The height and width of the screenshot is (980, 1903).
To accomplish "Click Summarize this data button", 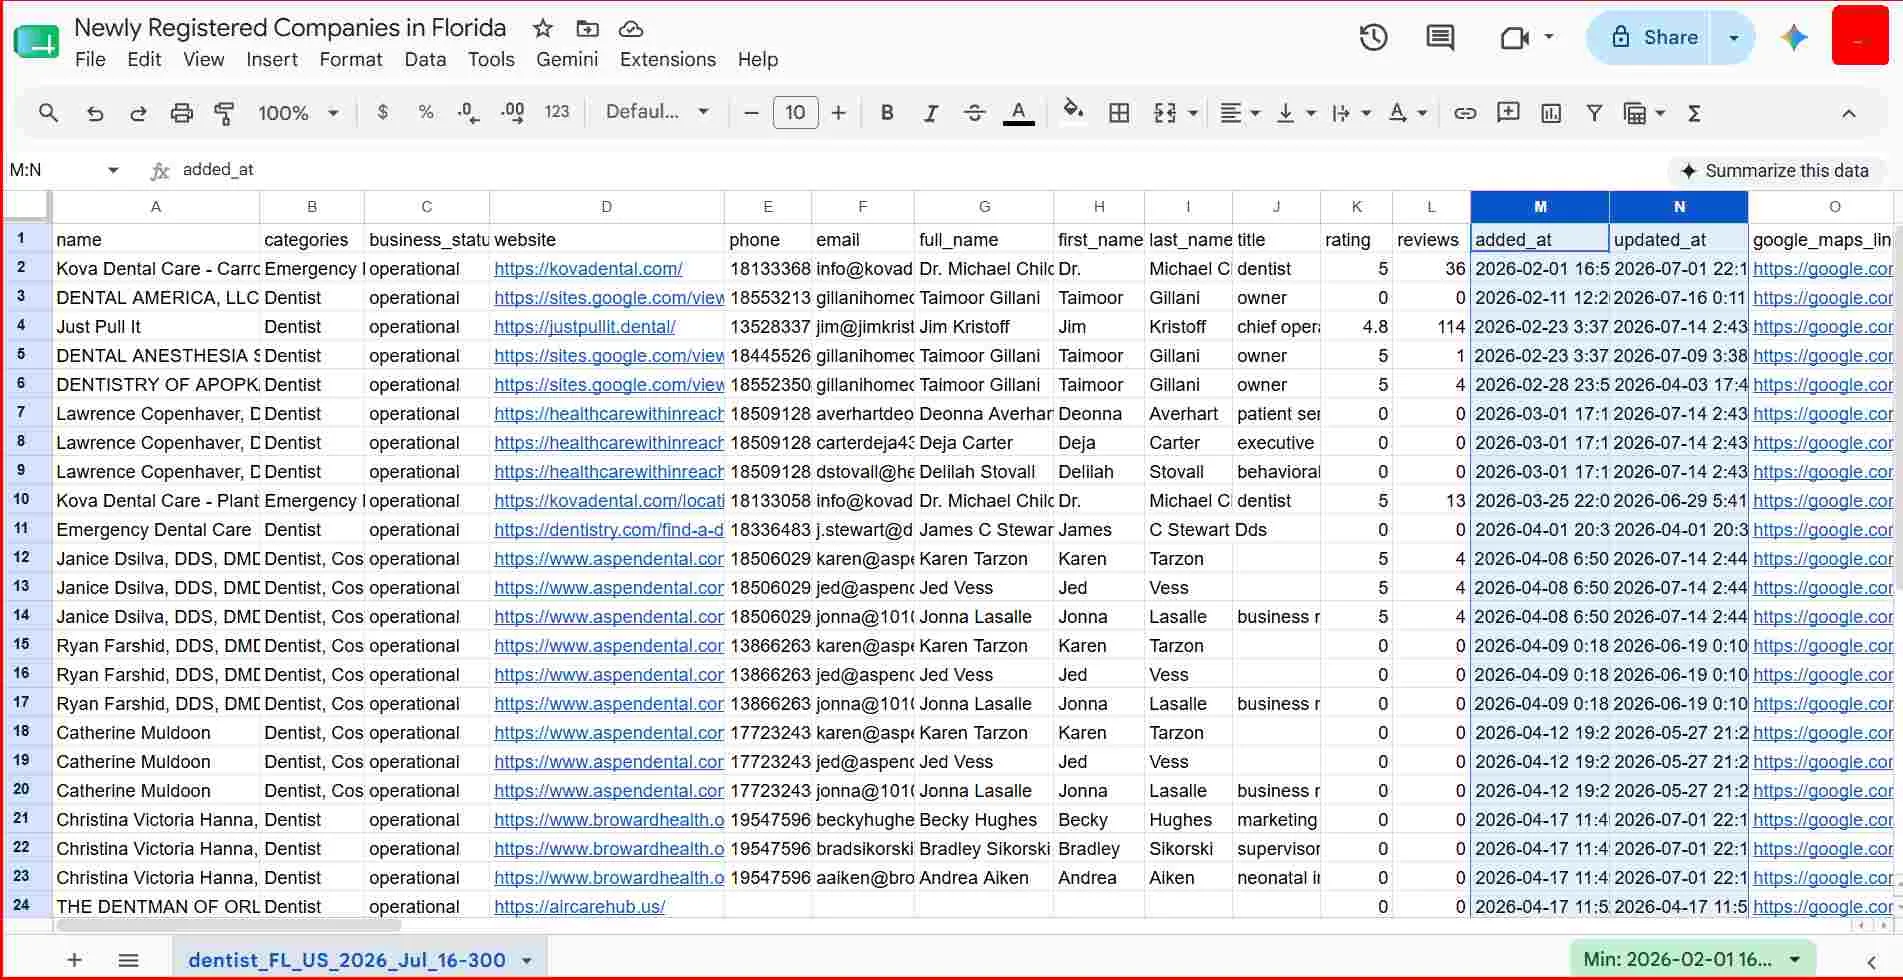I will [x=1776, y=171].
